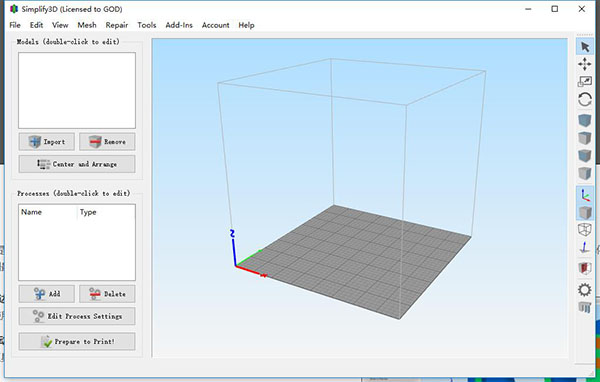Viewport: 600px width, 382px height.
Task: Open the cross section view tool
Action: [585, 268]
